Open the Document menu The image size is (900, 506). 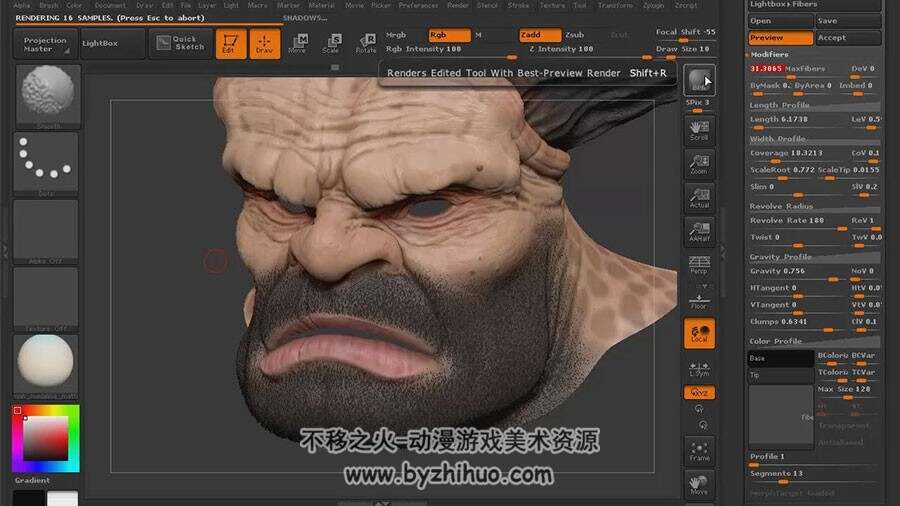click(x=110, y=5)
